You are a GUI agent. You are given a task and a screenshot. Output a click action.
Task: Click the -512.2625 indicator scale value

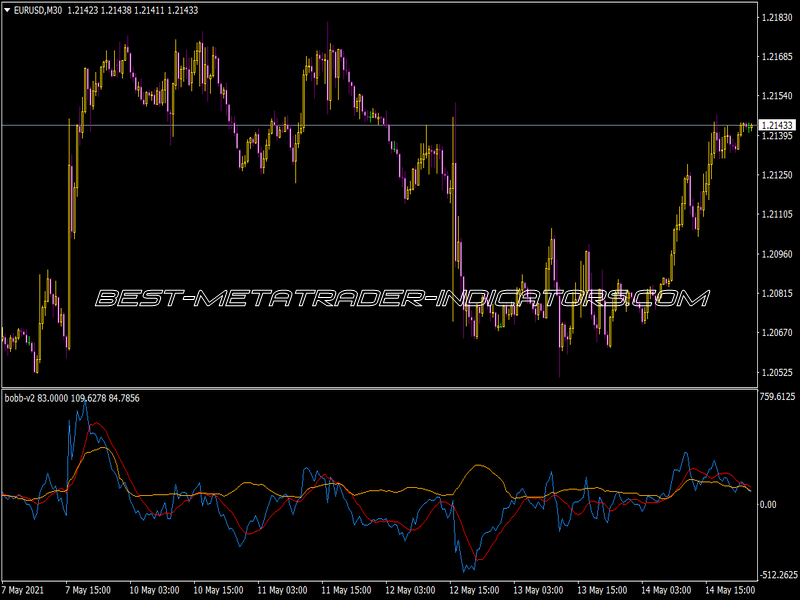point(779,575)
